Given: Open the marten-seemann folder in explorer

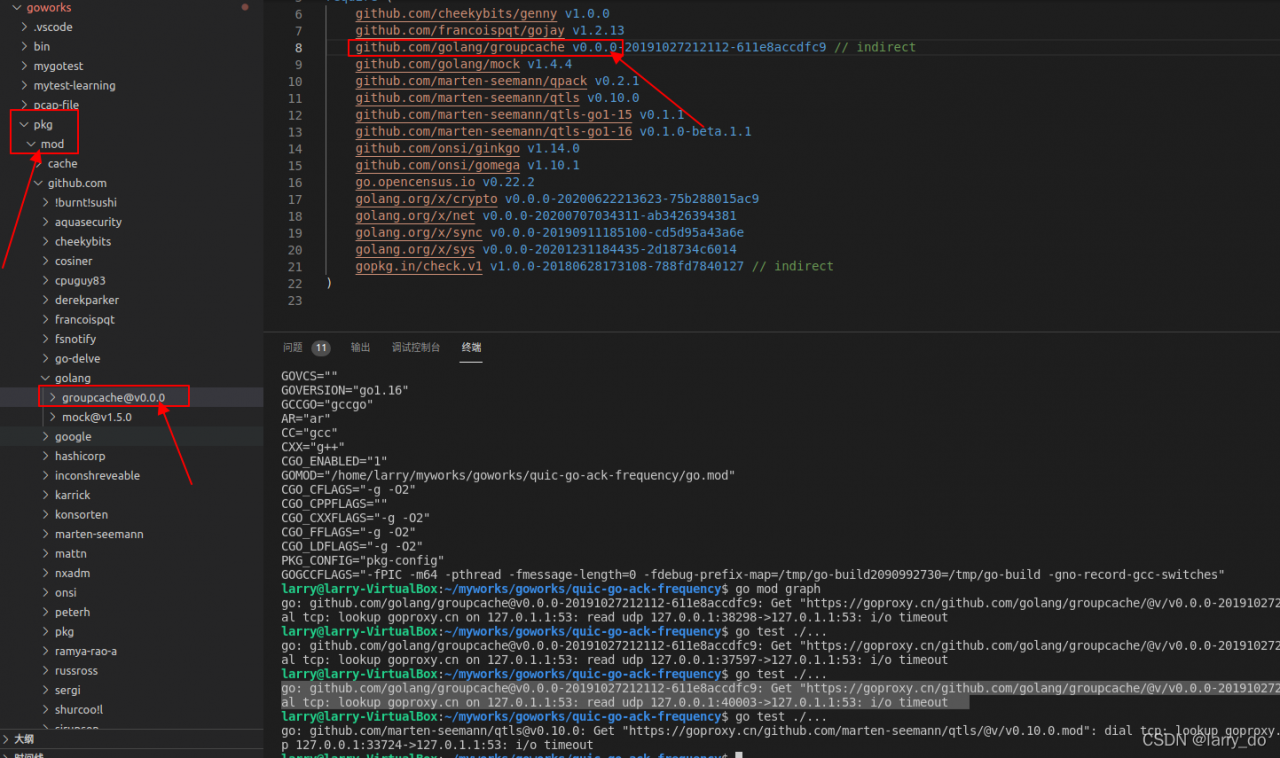Looking at the screenshot, I should click(99, 534).
